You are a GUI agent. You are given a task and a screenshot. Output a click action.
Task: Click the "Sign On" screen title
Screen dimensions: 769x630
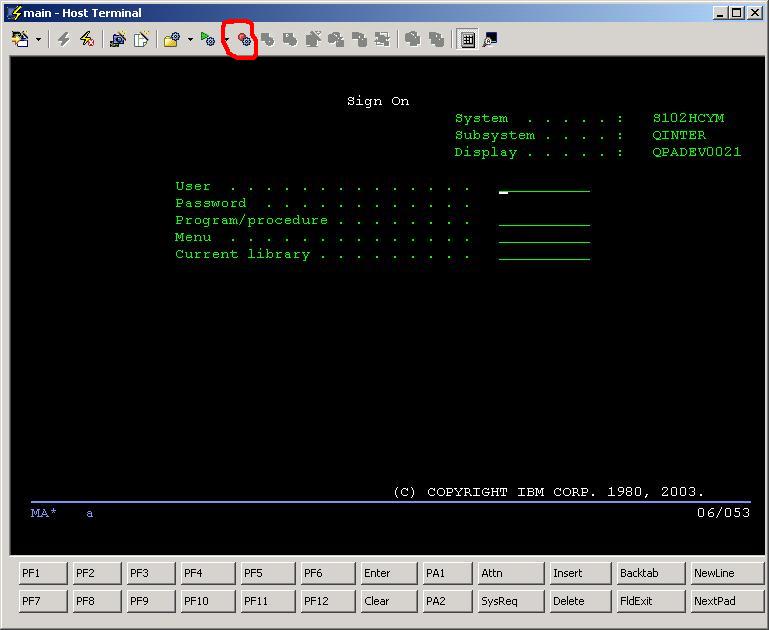tap(378, 101)
